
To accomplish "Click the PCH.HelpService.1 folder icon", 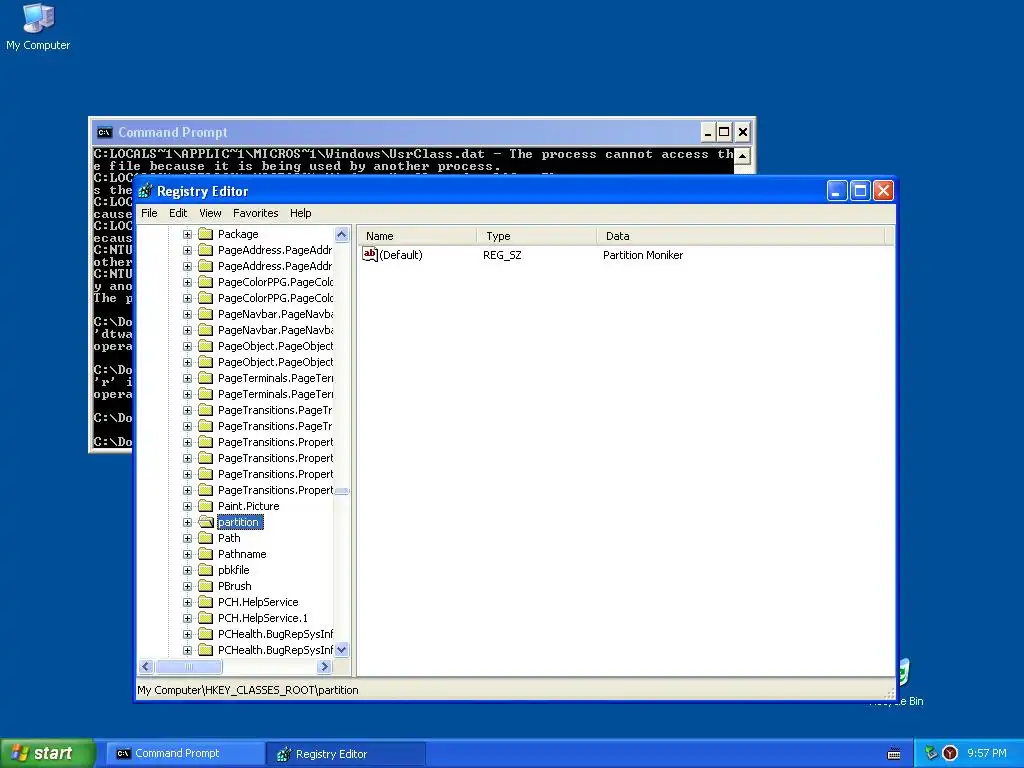I will 206,618.
